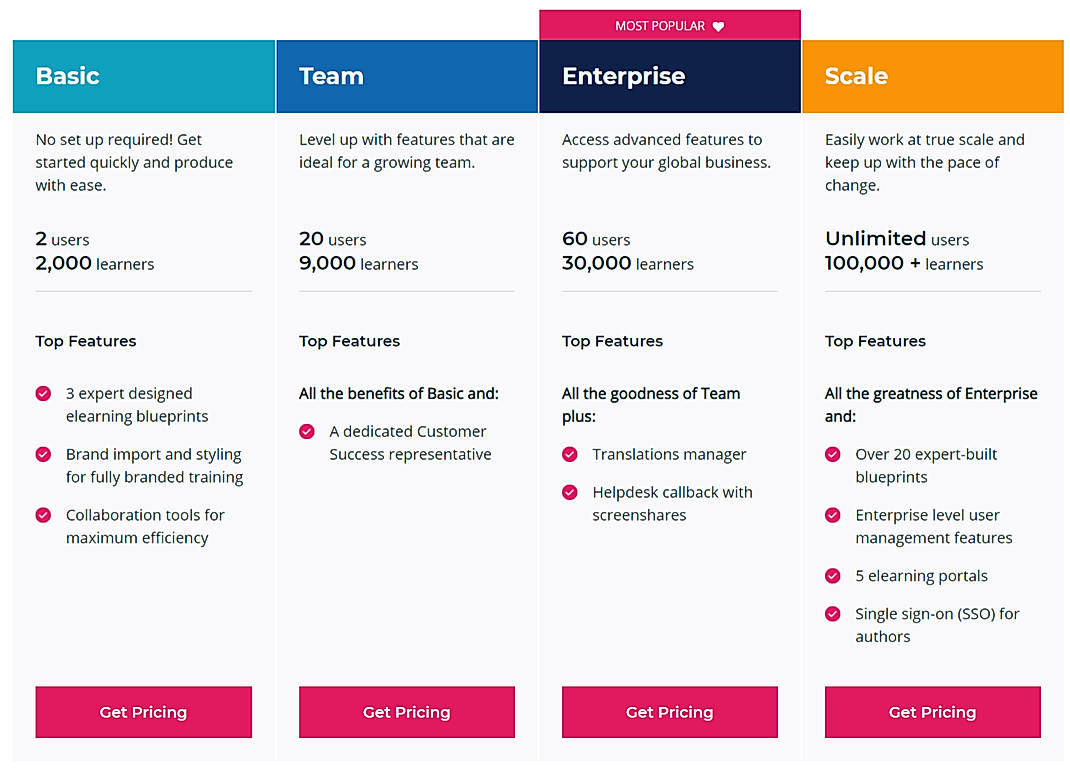Viewport: 1070px width, 768px height.
Task: Click Get Pricing under Team plan
Action: point(406,712)
